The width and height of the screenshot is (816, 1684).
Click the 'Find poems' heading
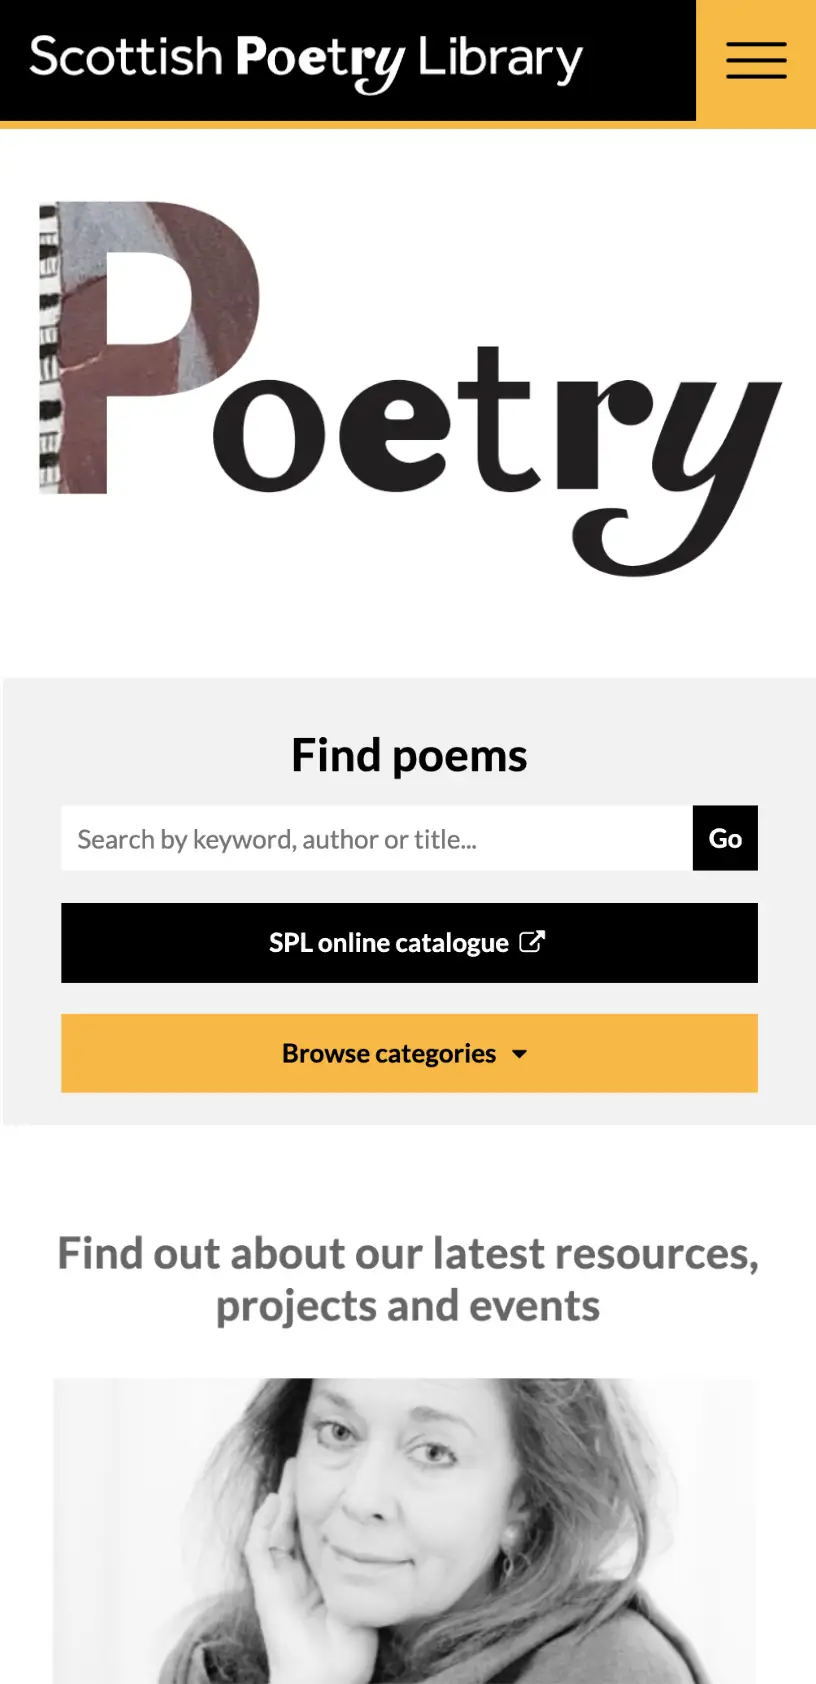click(409, 756)
